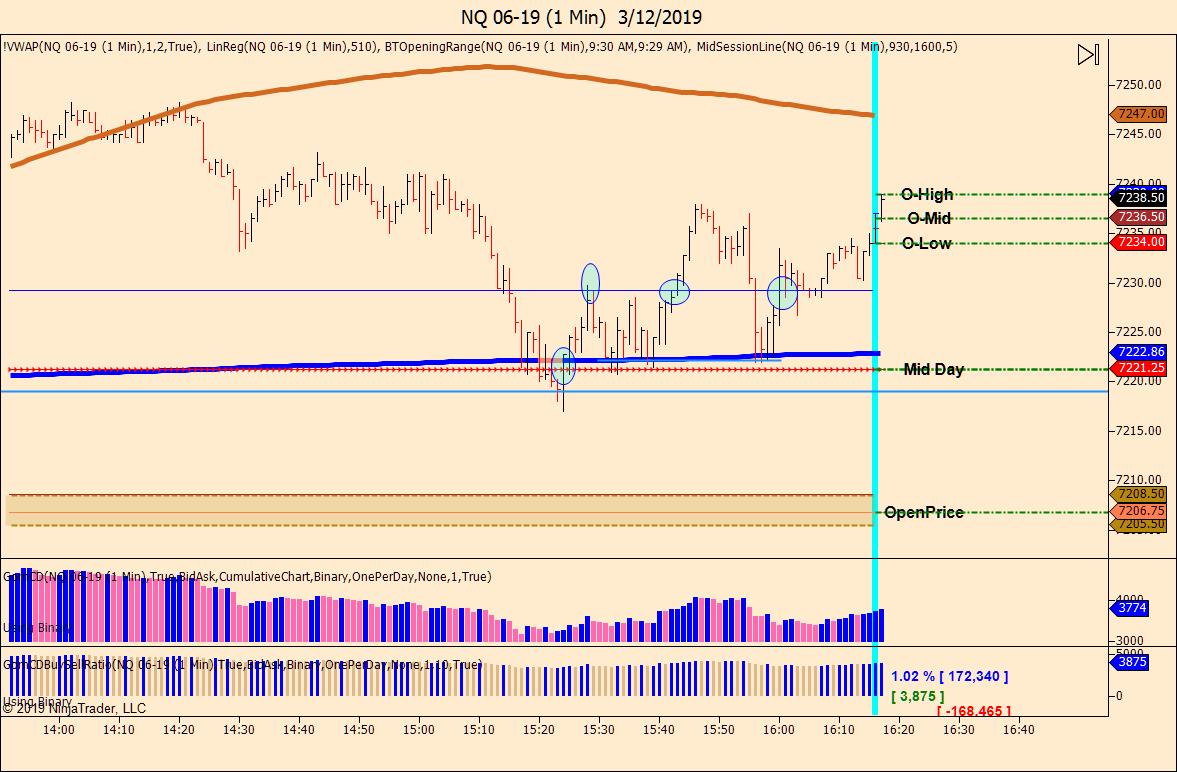
Task: Click the O-Mid line label
Action: click(929, 219)
